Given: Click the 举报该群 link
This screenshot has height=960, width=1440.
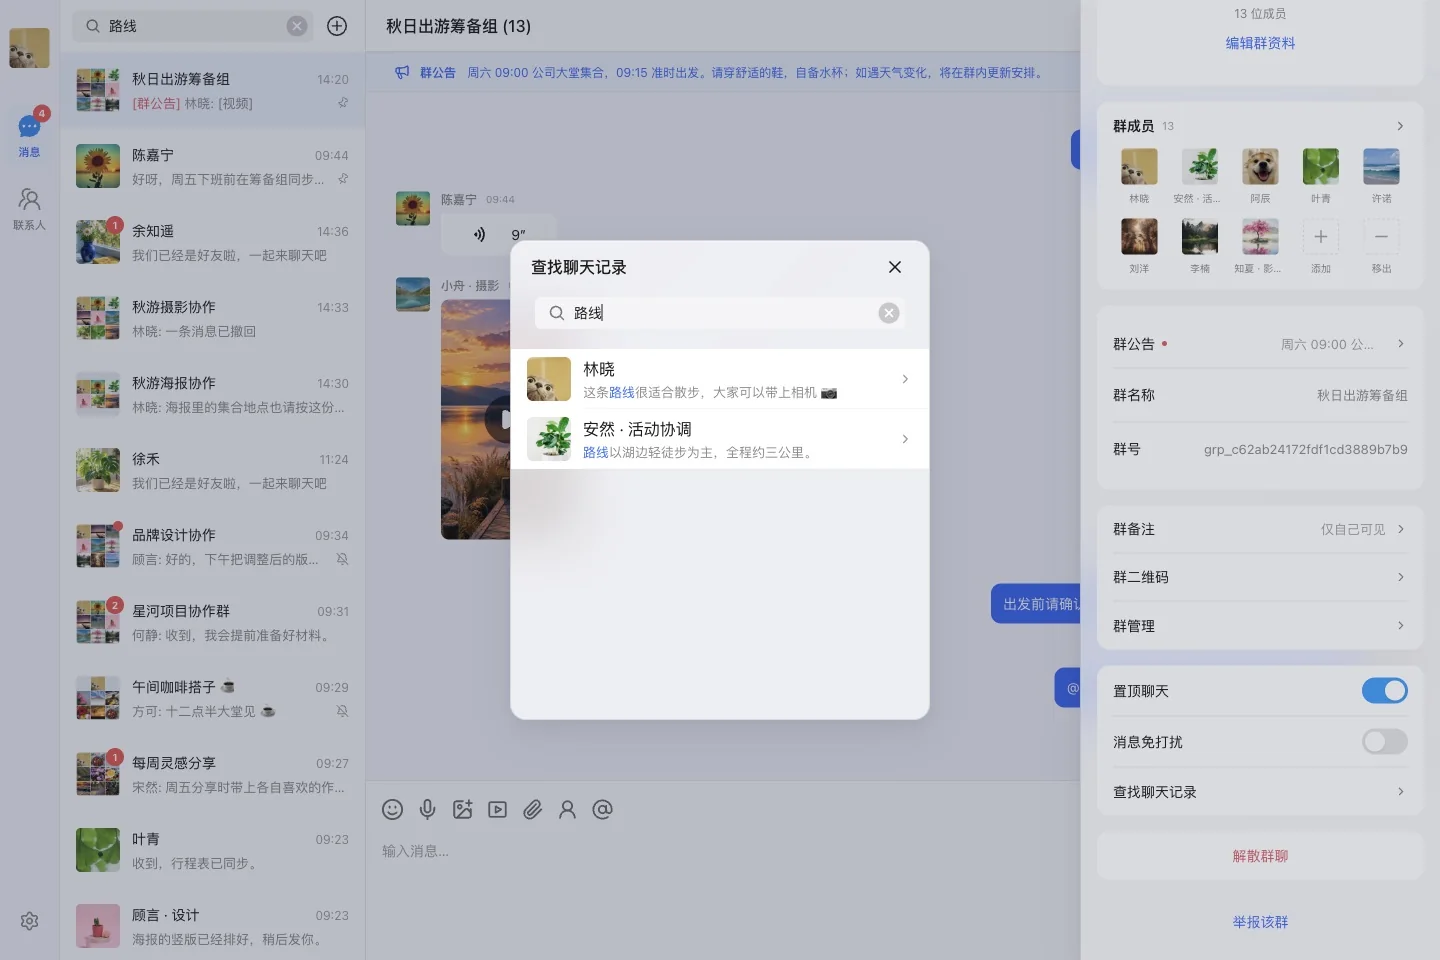Looking at the screenshot, I should pyautogui.click(x=1260, y=922).
